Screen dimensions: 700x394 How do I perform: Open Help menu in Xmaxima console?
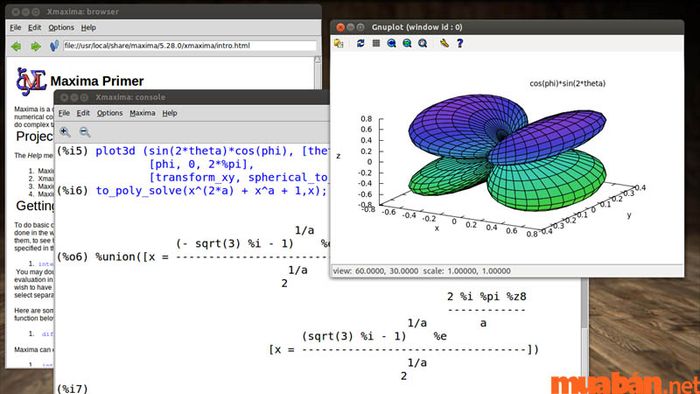(170, 113)
